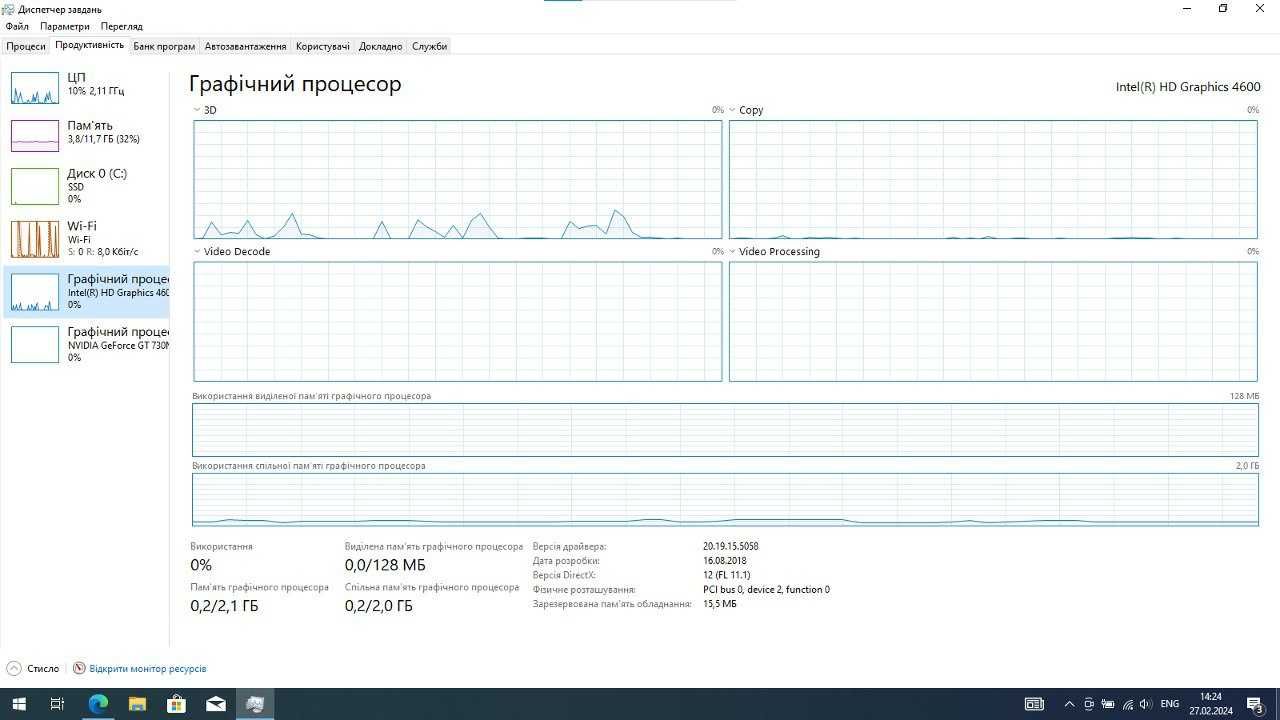Open Task View on the taskbar
Screen dimensions: 1280x720
pyautogui.click(x=57, y=704)
